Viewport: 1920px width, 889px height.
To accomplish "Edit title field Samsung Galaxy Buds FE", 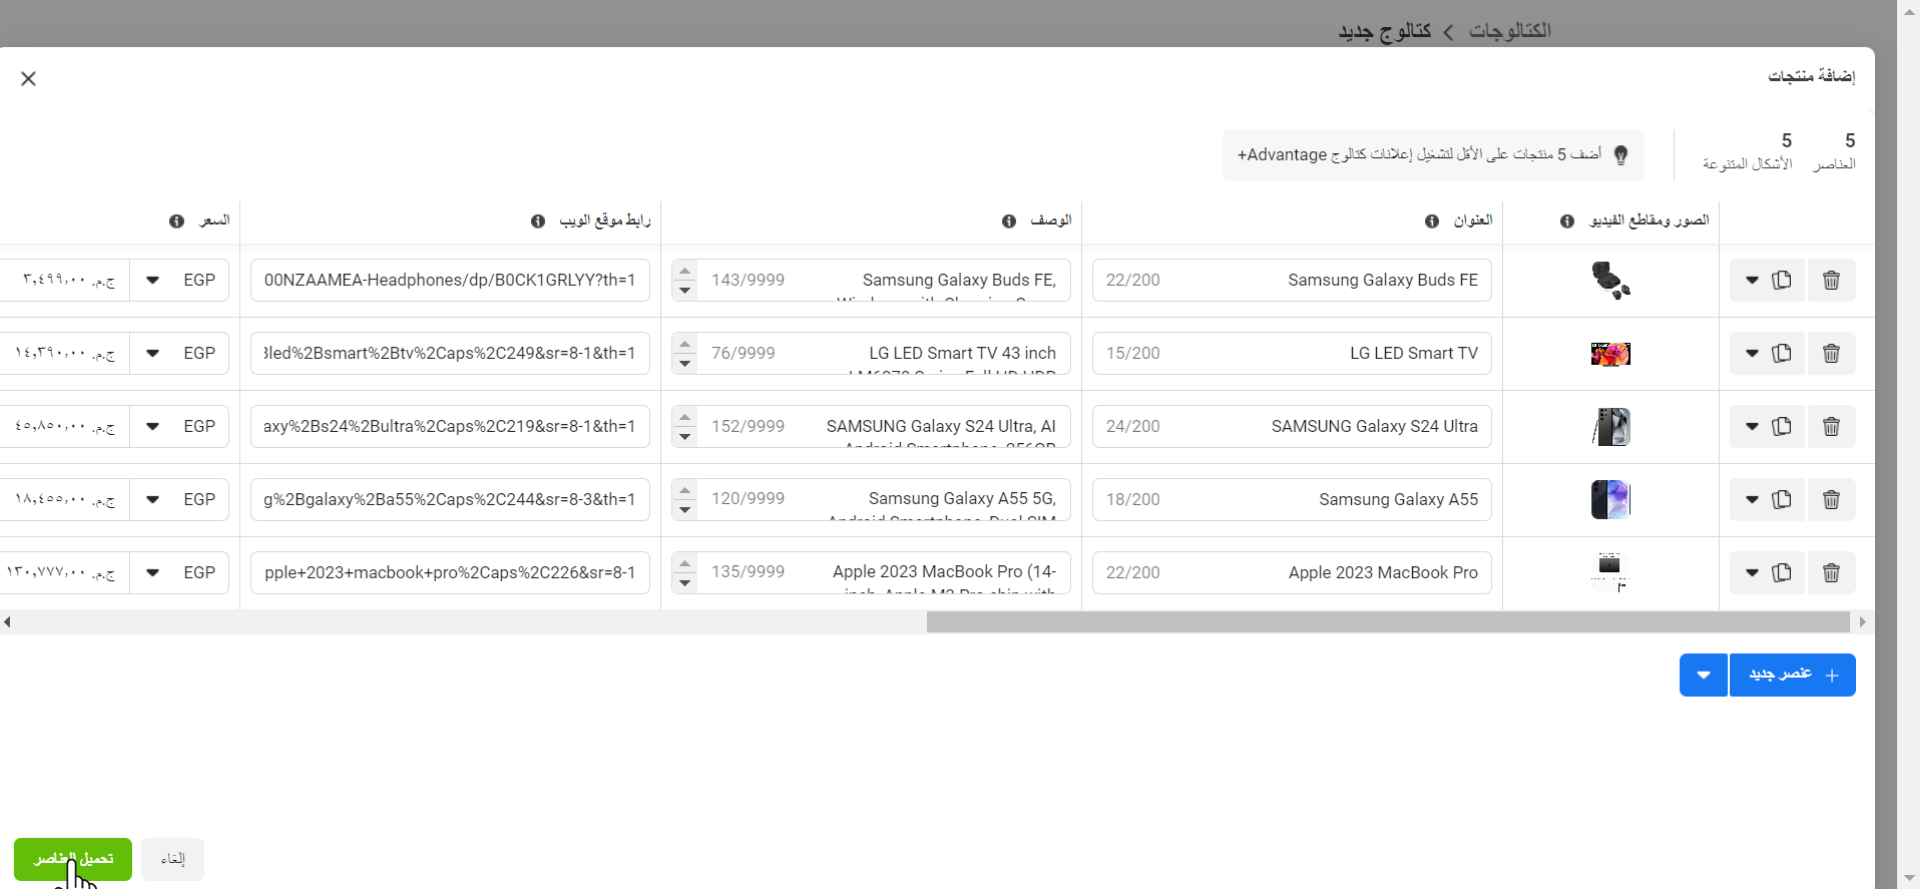I will tap(1292, 280).
